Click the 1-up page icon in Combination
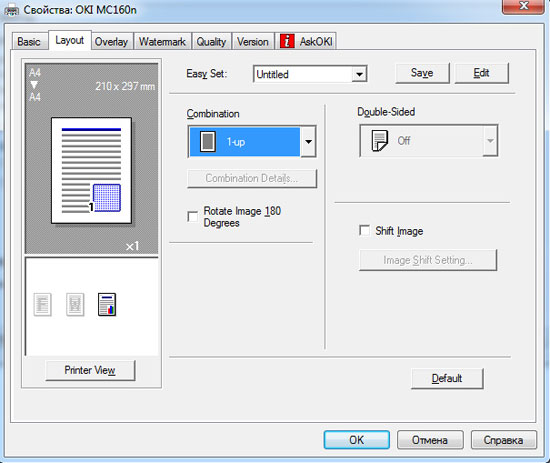 click(208, 142)
